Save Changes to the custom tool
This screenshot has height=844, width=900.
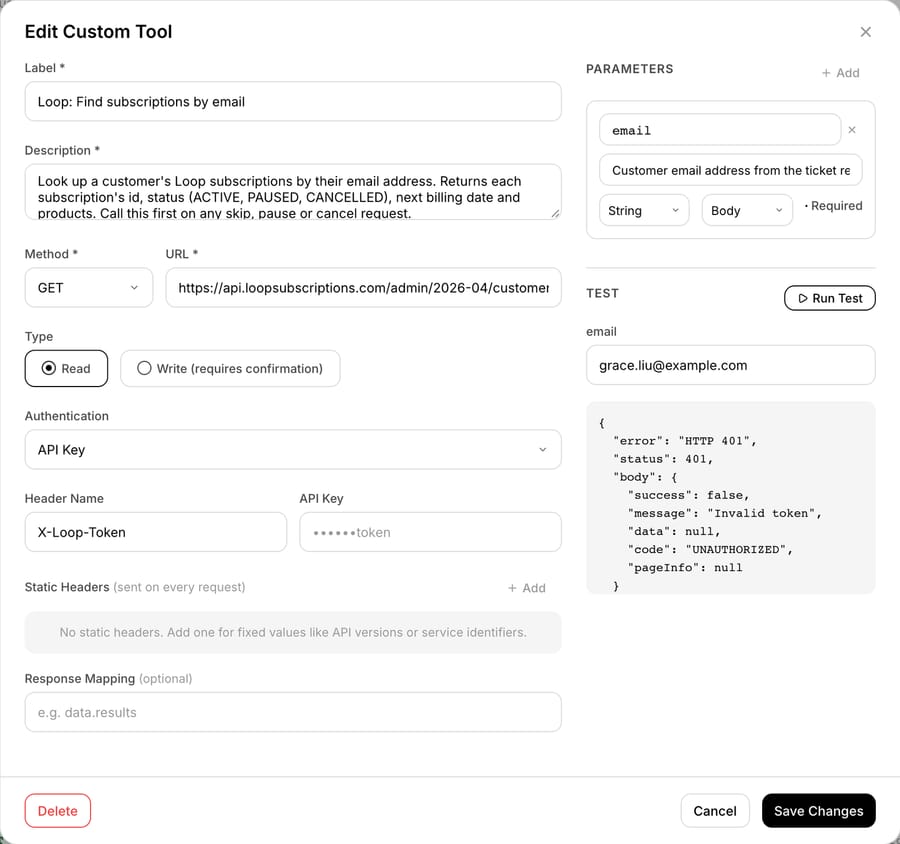tap(818, 811)
